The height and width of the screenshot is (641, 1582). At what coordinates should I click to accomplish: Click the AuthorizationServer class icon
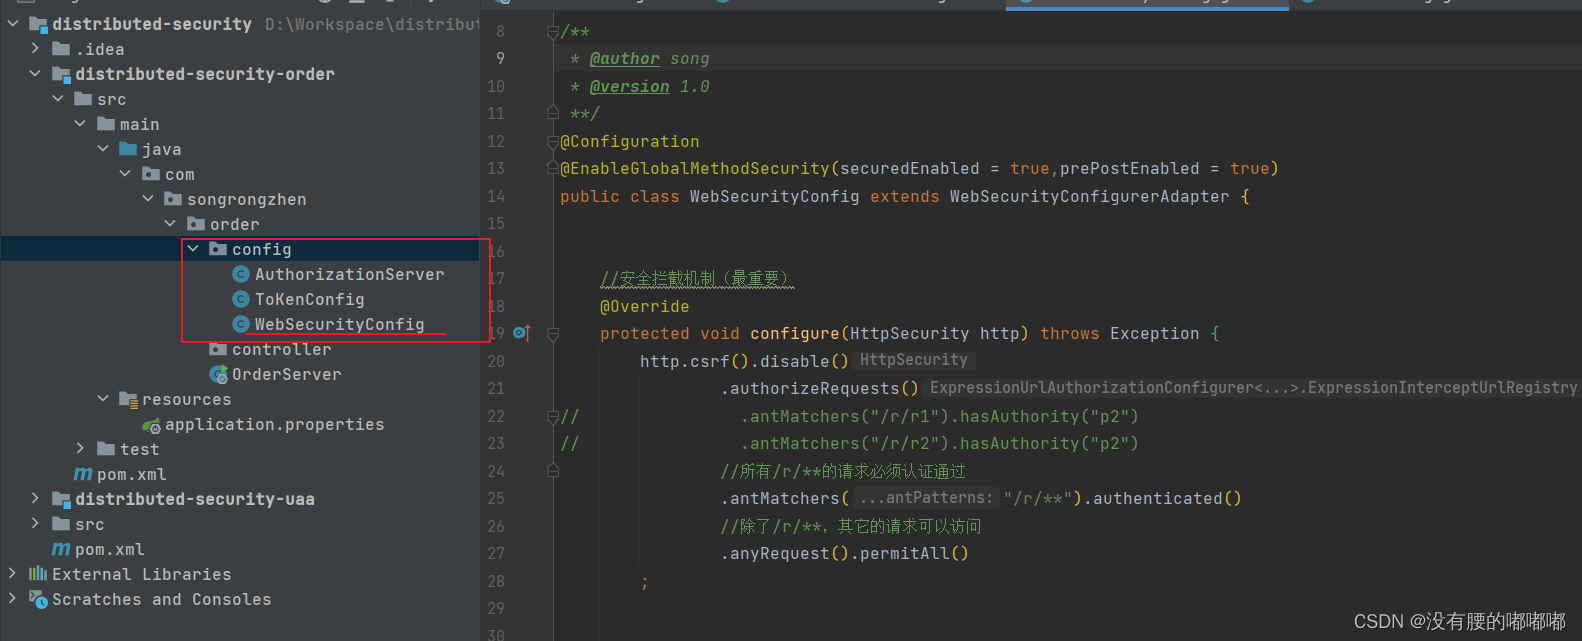click(241, 274)
